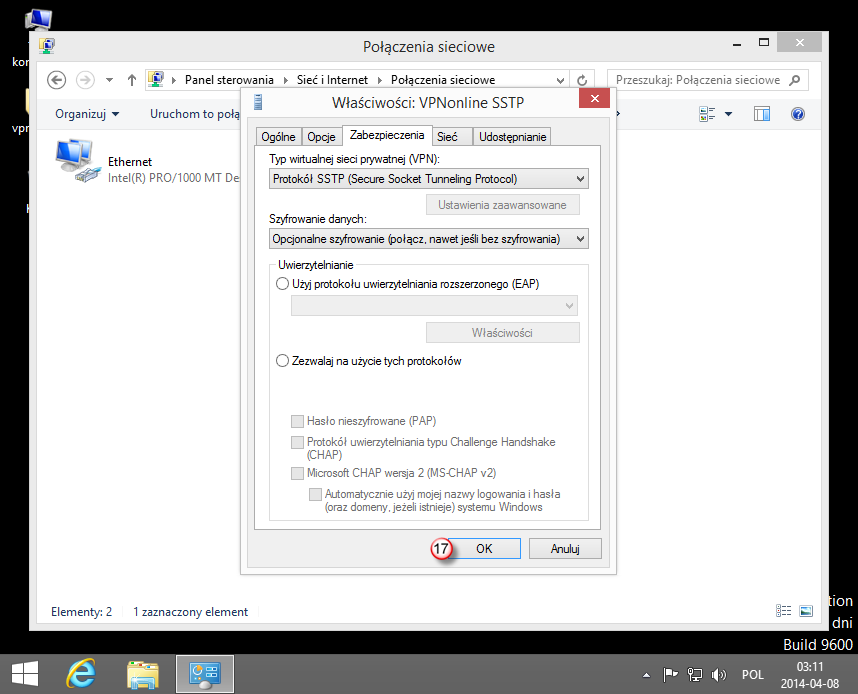Switch to details view icon in the status bar
Viewport: 858px width, 694px height.
784,611
